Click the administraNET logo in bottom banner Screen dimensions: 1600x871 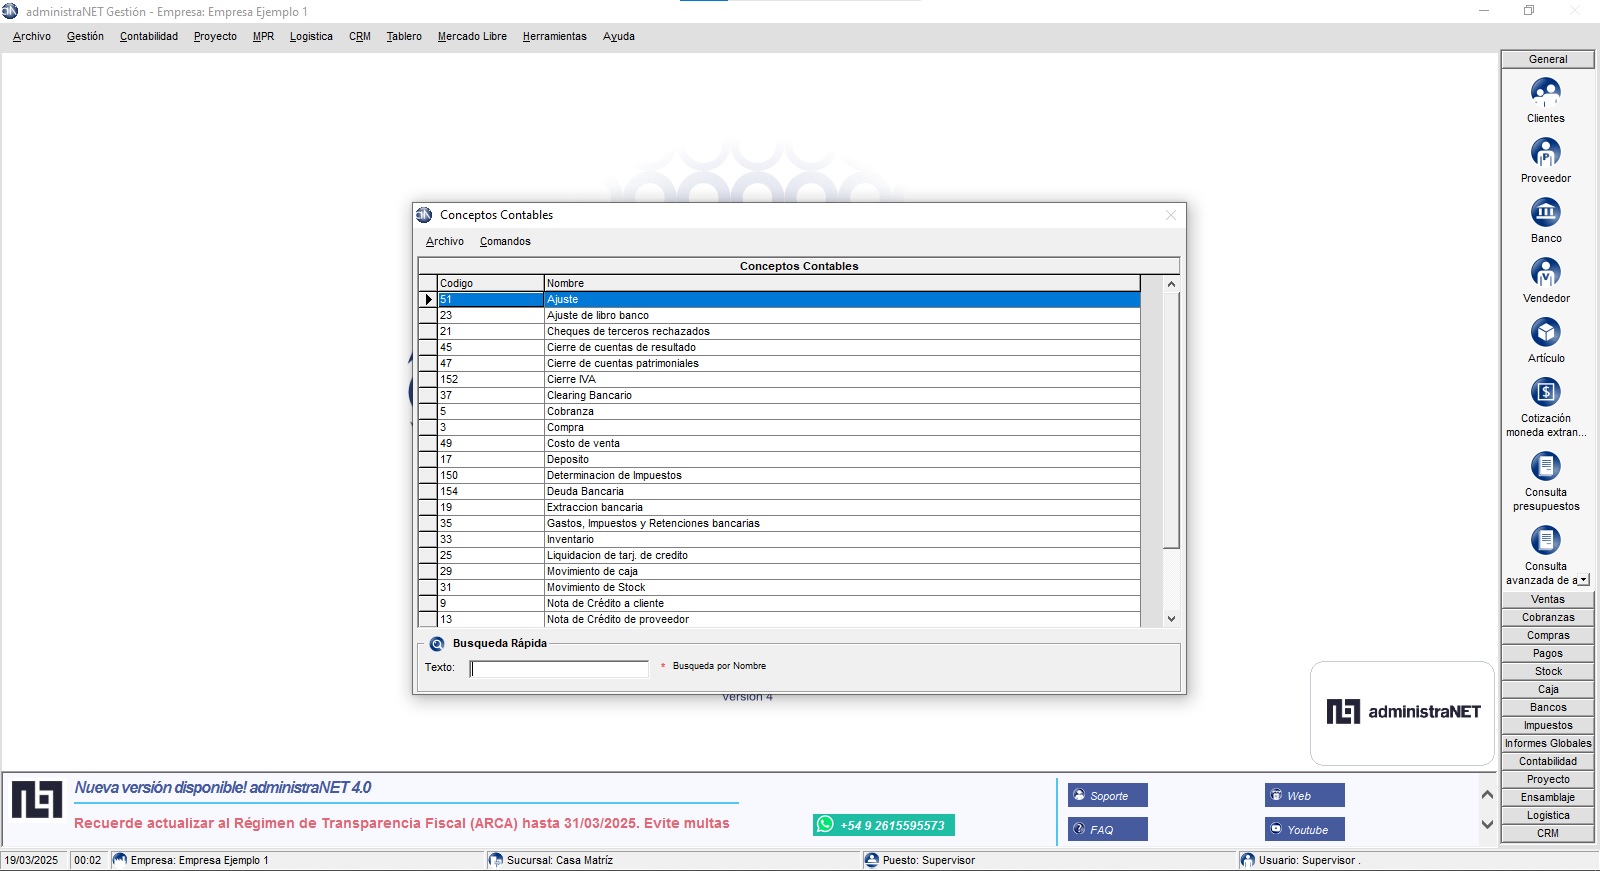tap(37, 800)
